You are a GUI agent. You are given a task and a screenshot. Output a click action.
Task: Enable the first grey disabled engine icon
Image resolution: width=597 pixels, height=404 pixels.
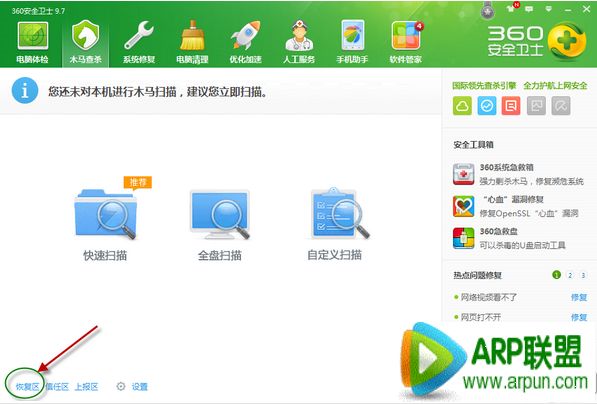pyautogui.click(x=536, y=105)
